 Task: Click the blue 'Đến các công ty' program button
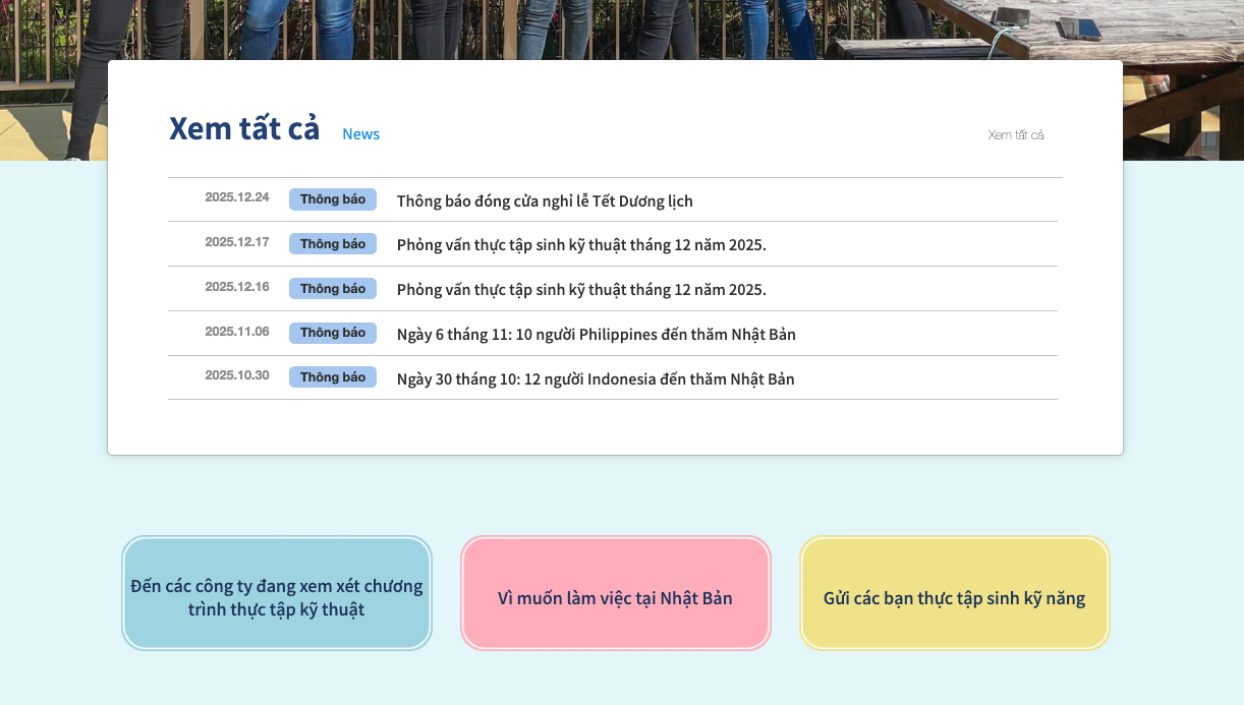(x=277, y=593)
